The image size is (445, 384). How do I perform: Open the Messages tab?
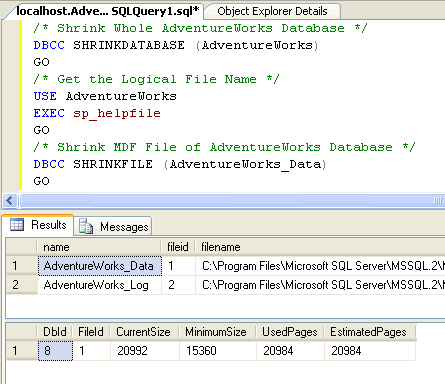(x=113, y=227)
